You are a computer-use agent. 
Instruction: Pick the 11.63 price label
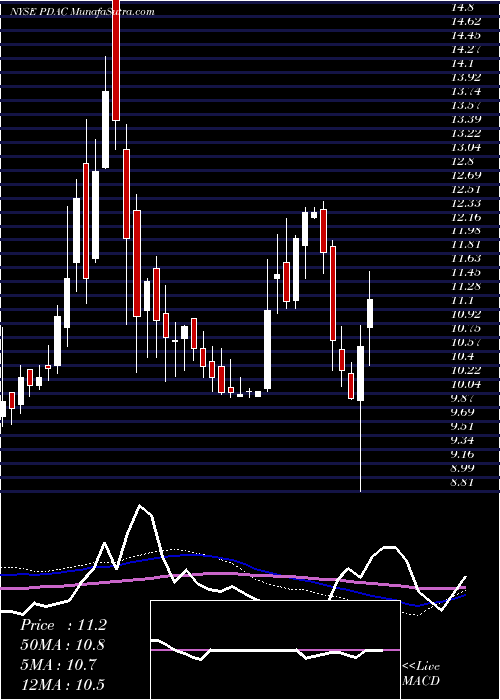click(x=466, y=258)
